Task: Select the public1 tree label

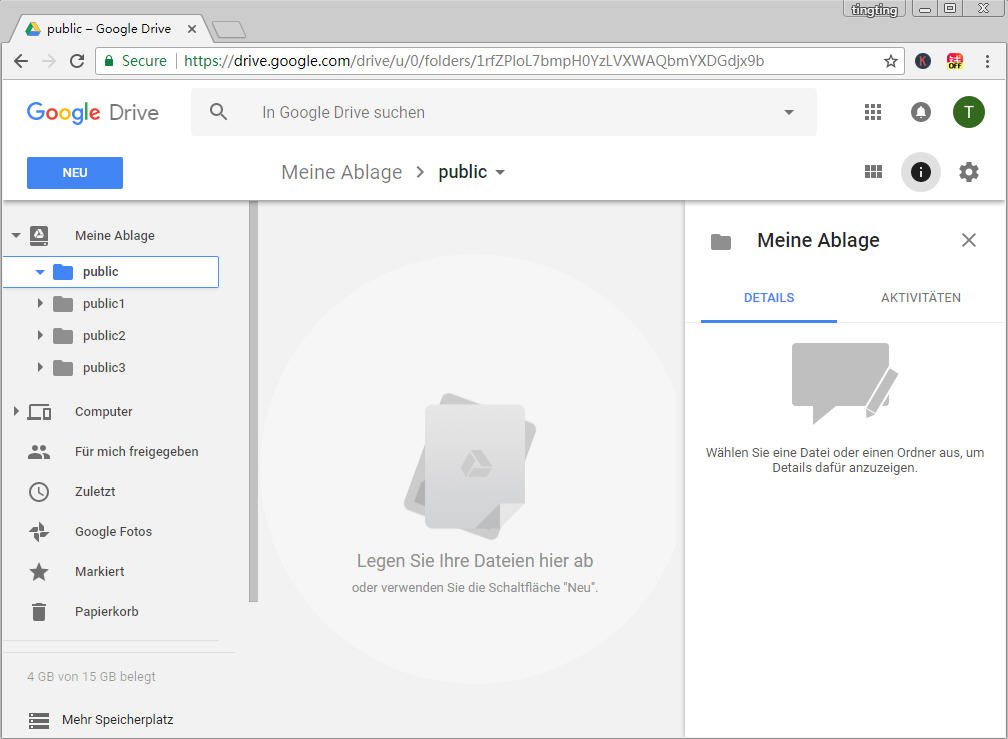Action: click(104, 303)
